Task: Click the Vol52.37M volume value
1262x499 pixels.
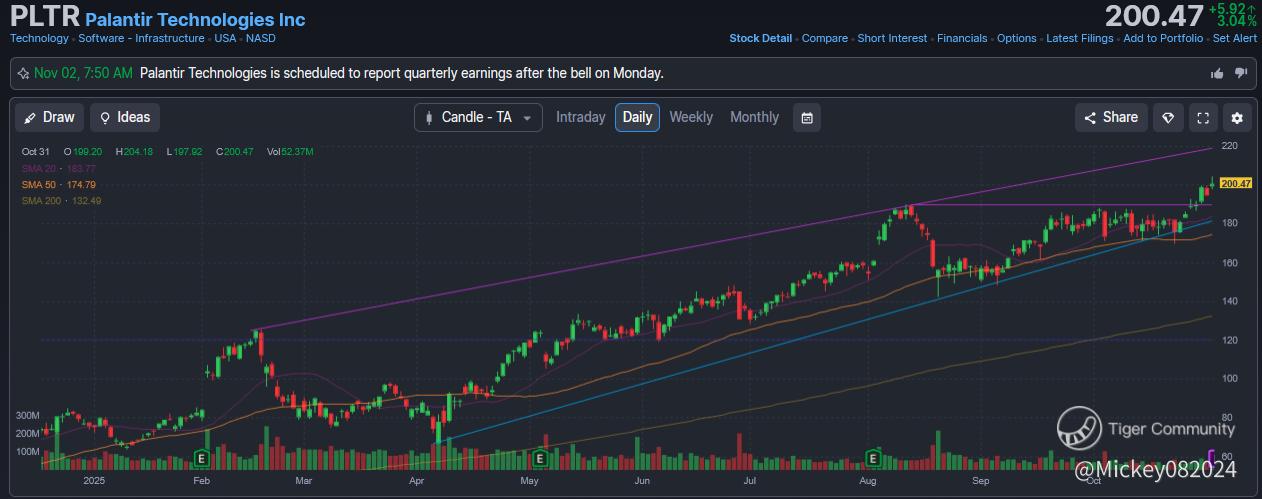Action: (290, 152)
